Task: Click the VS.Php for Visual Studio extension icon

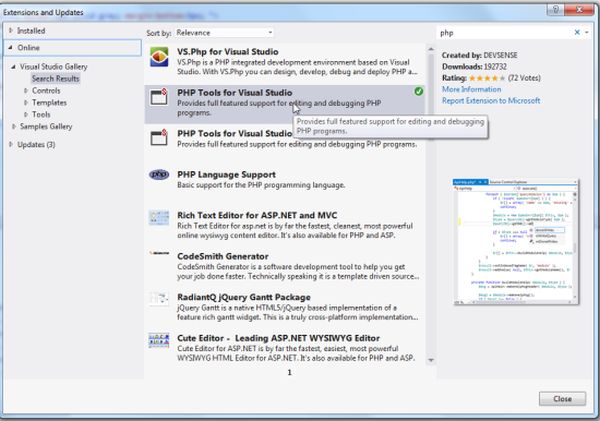Action: [x=159, y=57]
